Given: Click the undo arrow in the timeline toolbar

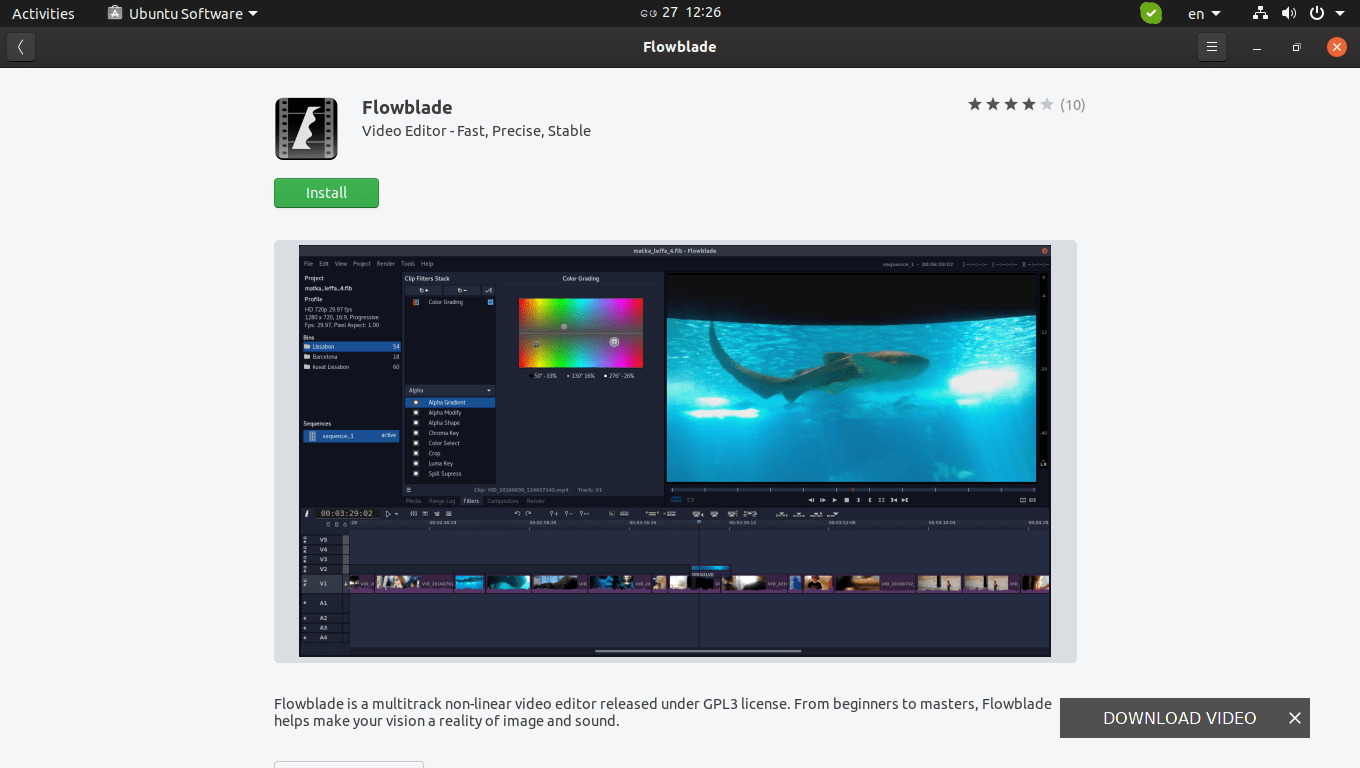Looking at the screenshot, I should [x=518, y=512].
